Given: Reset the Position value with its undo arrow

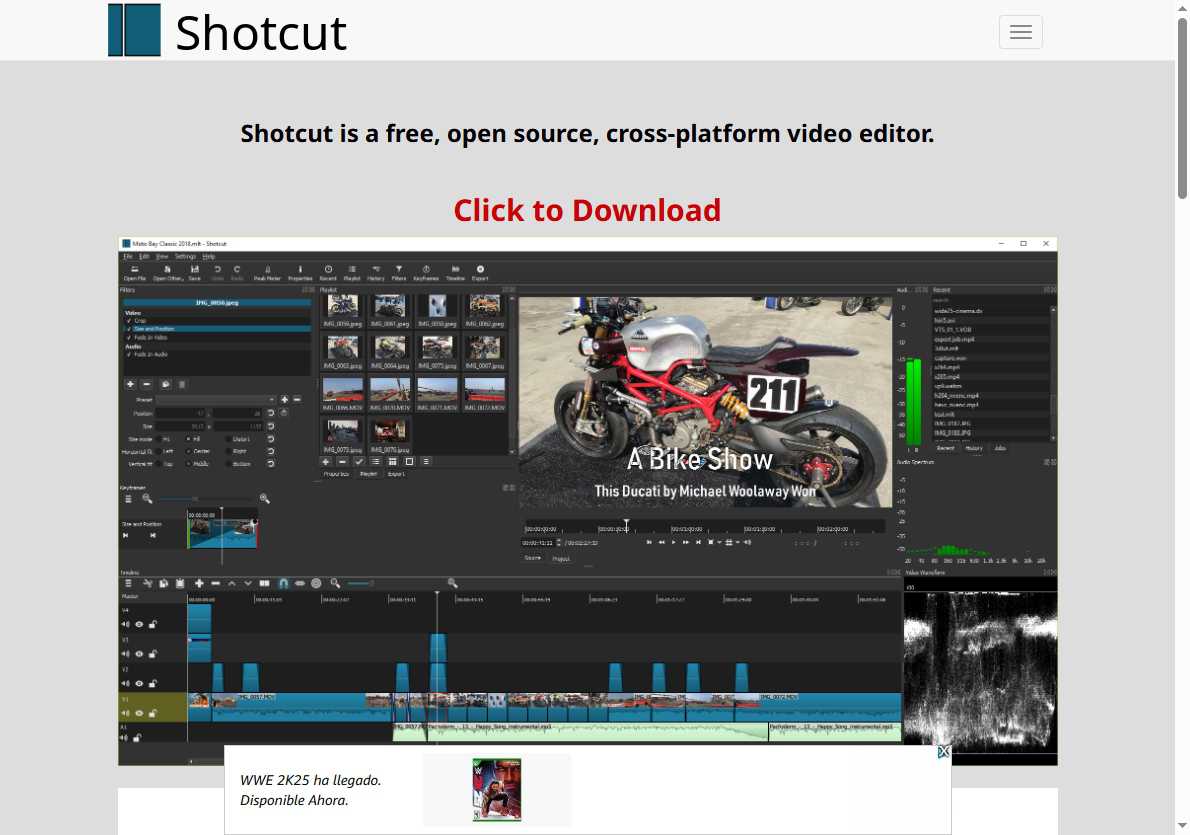Looking at the screenshot, I should (x=271, y=413).
